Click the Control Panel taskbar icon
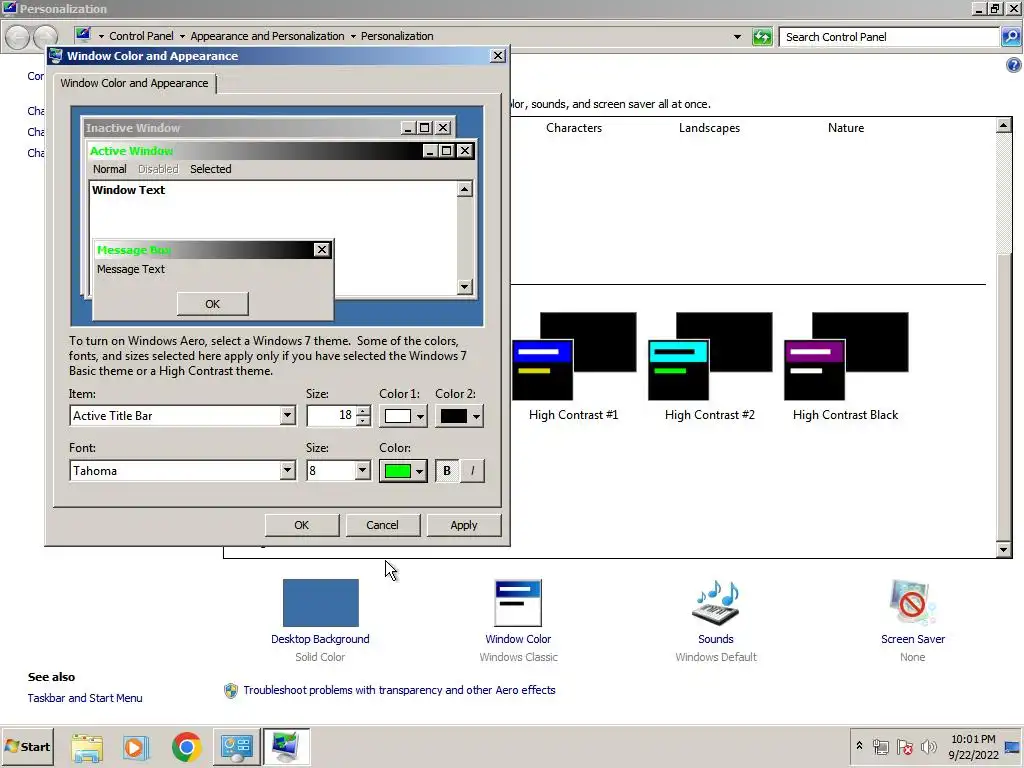Image resolution: width=1024 pixels, height=768 pixels. pos(236,747)
